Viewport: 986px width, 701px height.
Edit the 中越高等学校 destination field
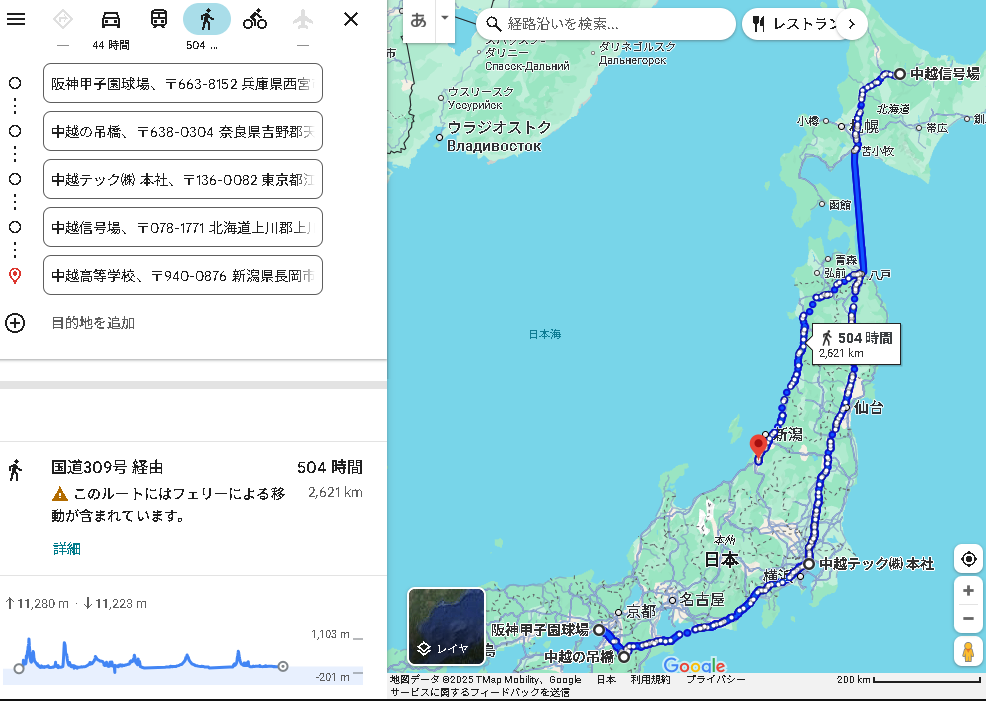pyautogui.click(x=183, y=275)
